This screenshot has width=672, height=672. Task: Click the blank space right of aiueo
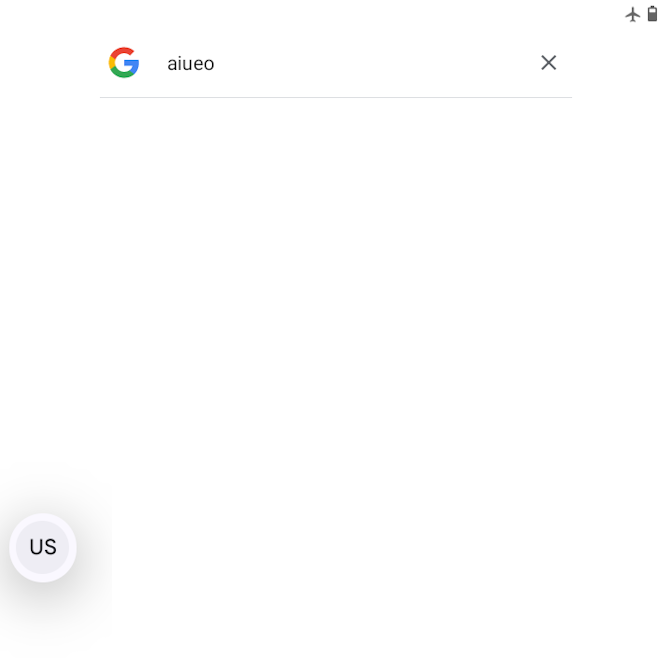[373, 63]
